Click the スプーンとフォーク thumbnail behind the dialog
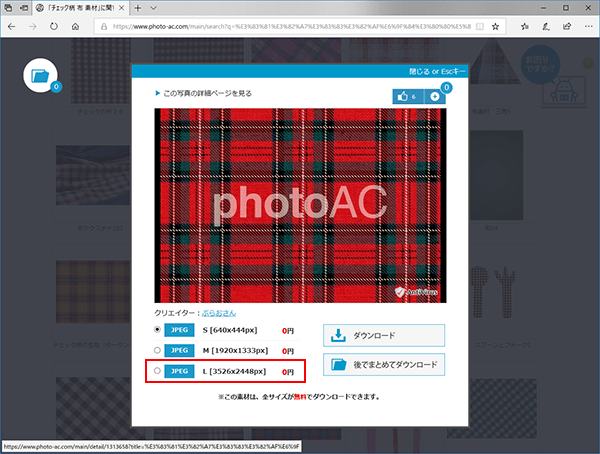The width and height of the screenshot is (600, 454). pyautogui.click(x=492, y=292)
